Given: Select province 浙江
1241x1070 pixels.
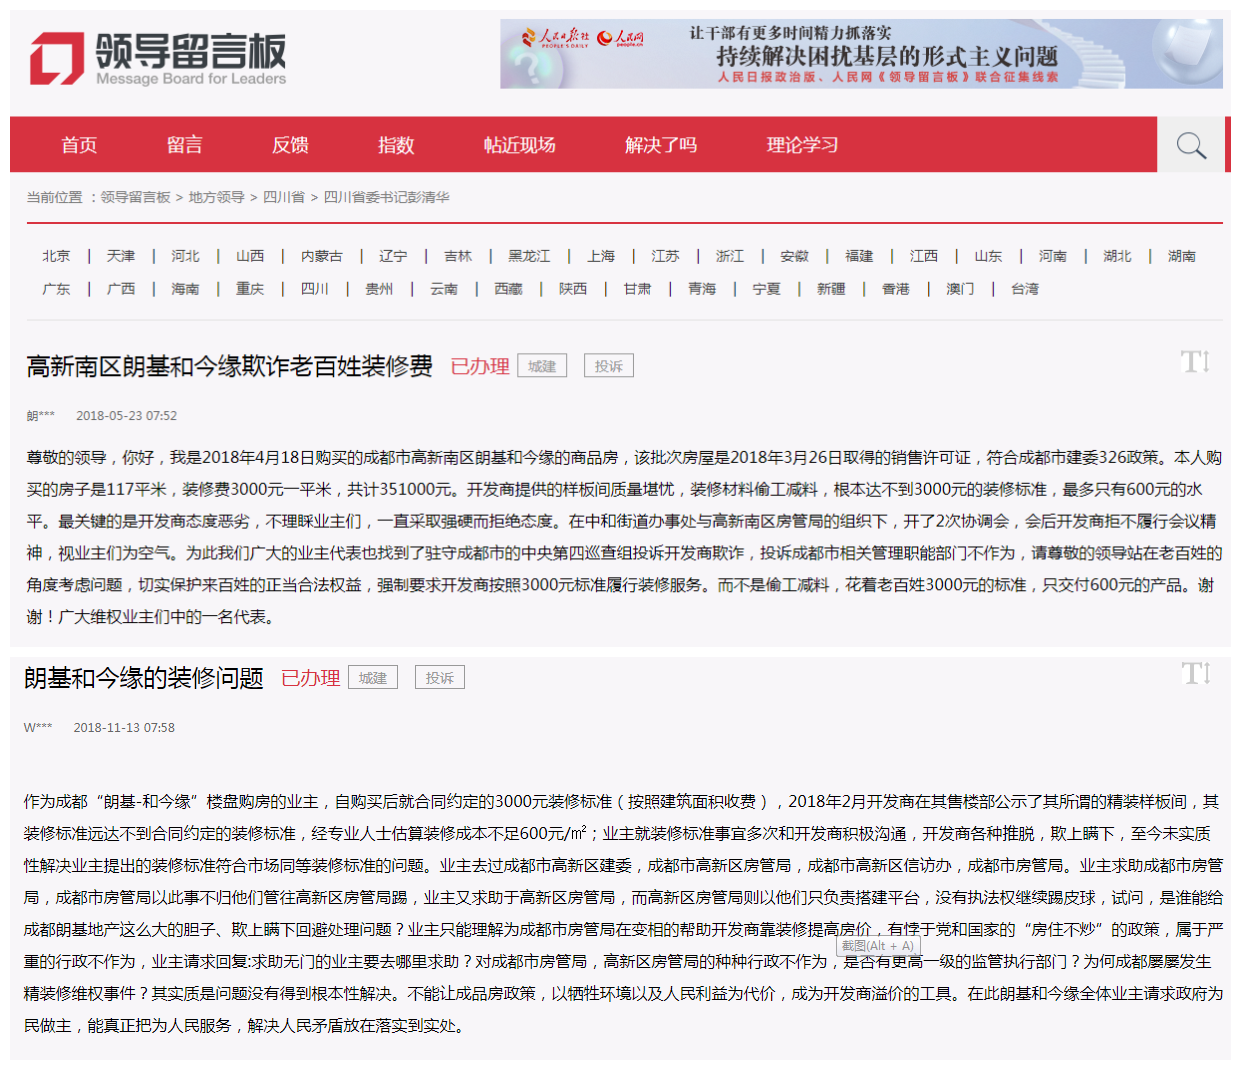Looking at the screenshot, I should (730, 256).
